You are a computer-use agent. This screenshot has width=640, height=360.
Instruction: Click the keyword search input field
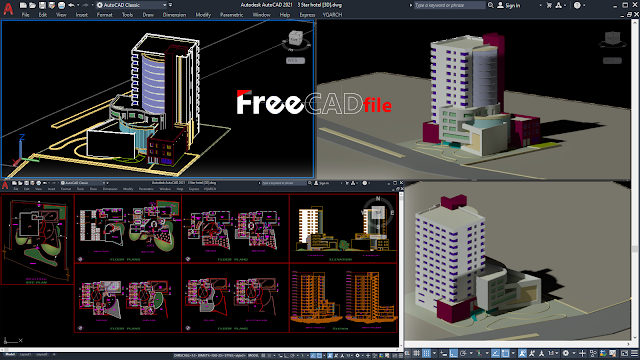(449, 5)
